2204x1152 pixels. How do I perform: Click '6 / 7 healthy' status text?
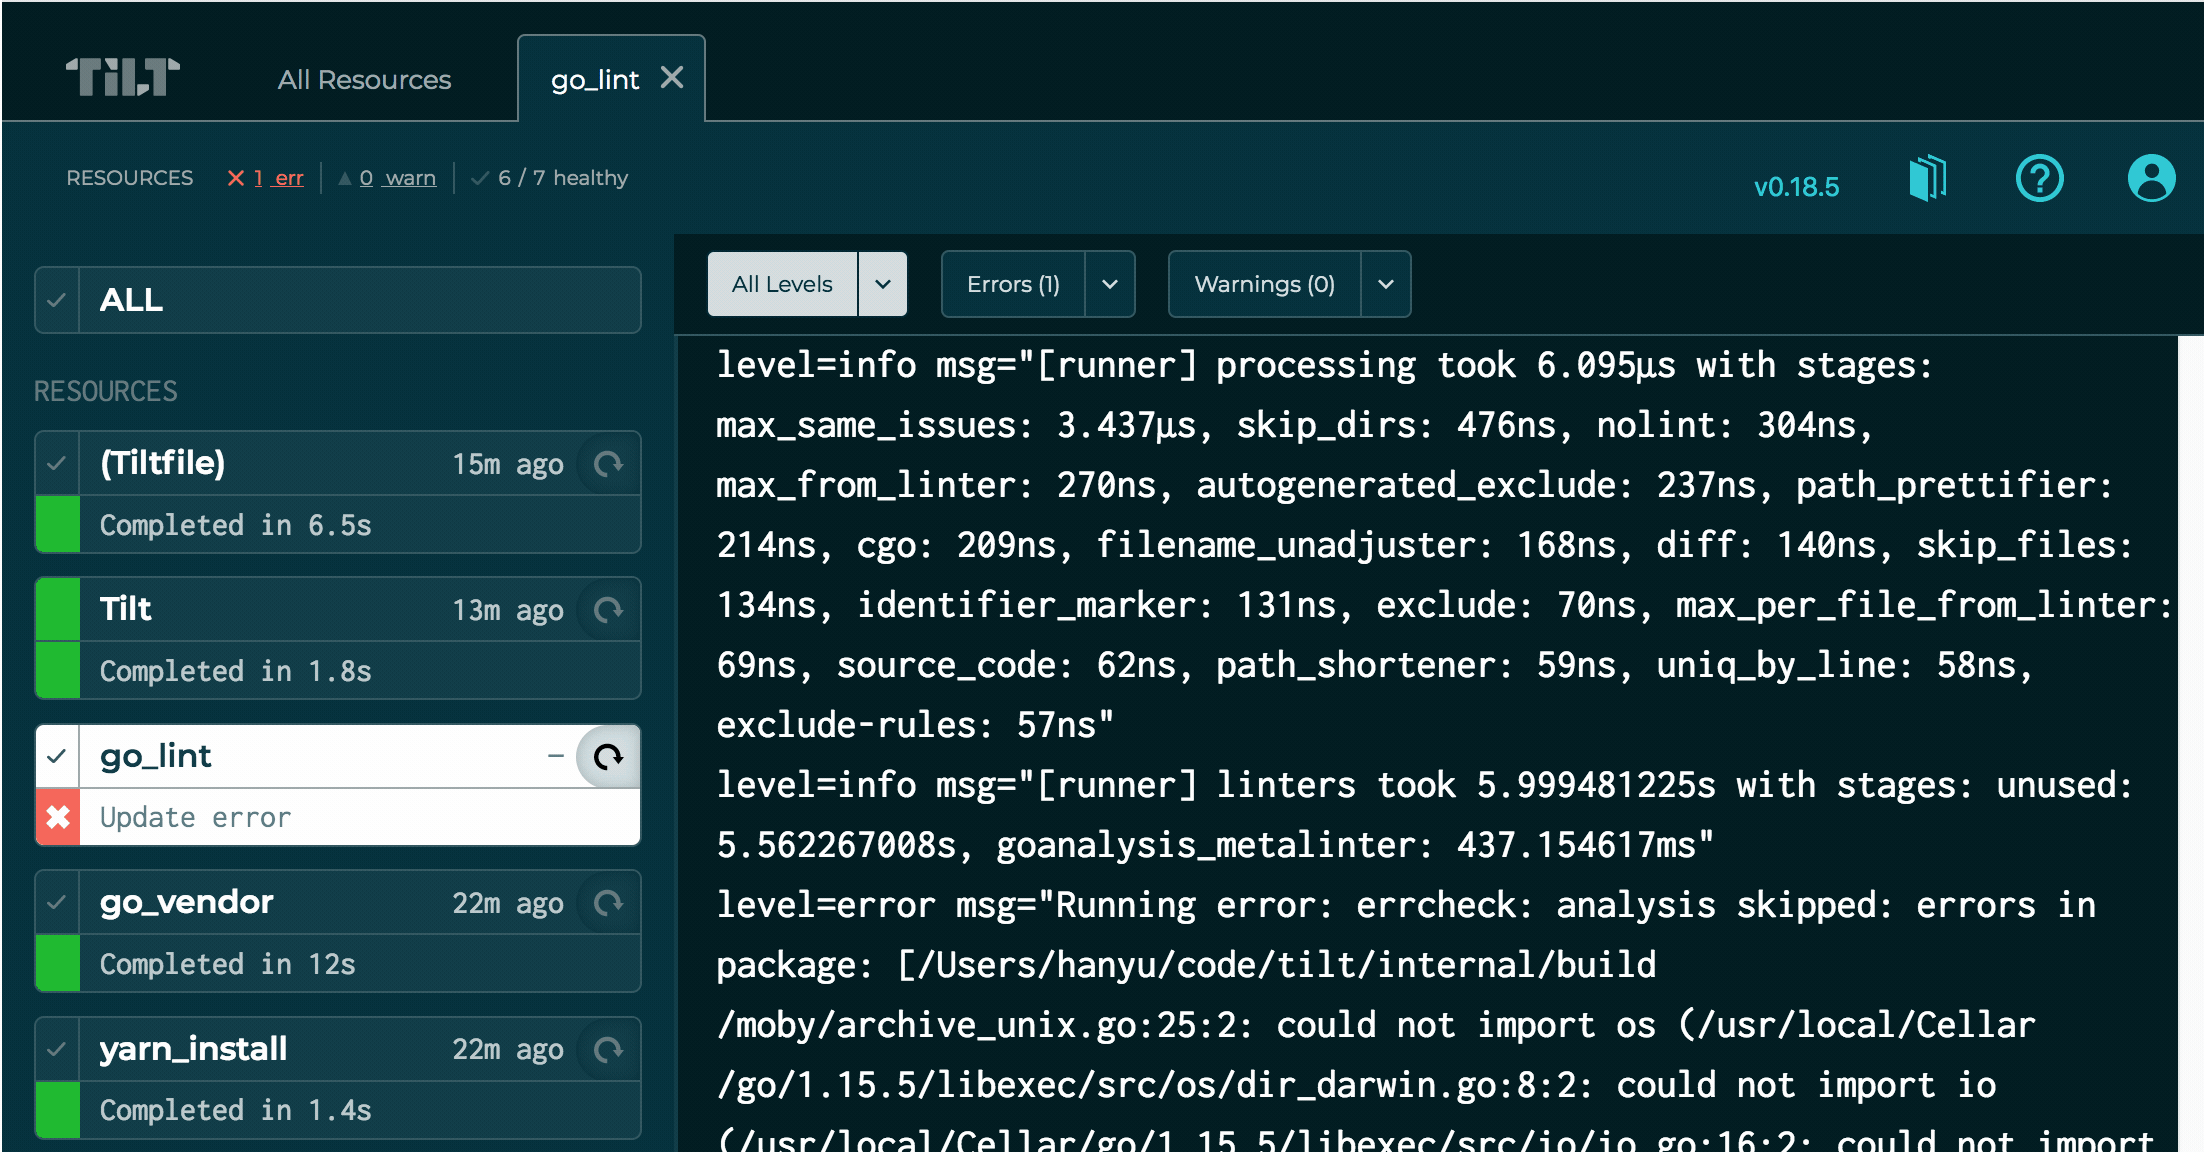tap(563, 178)
